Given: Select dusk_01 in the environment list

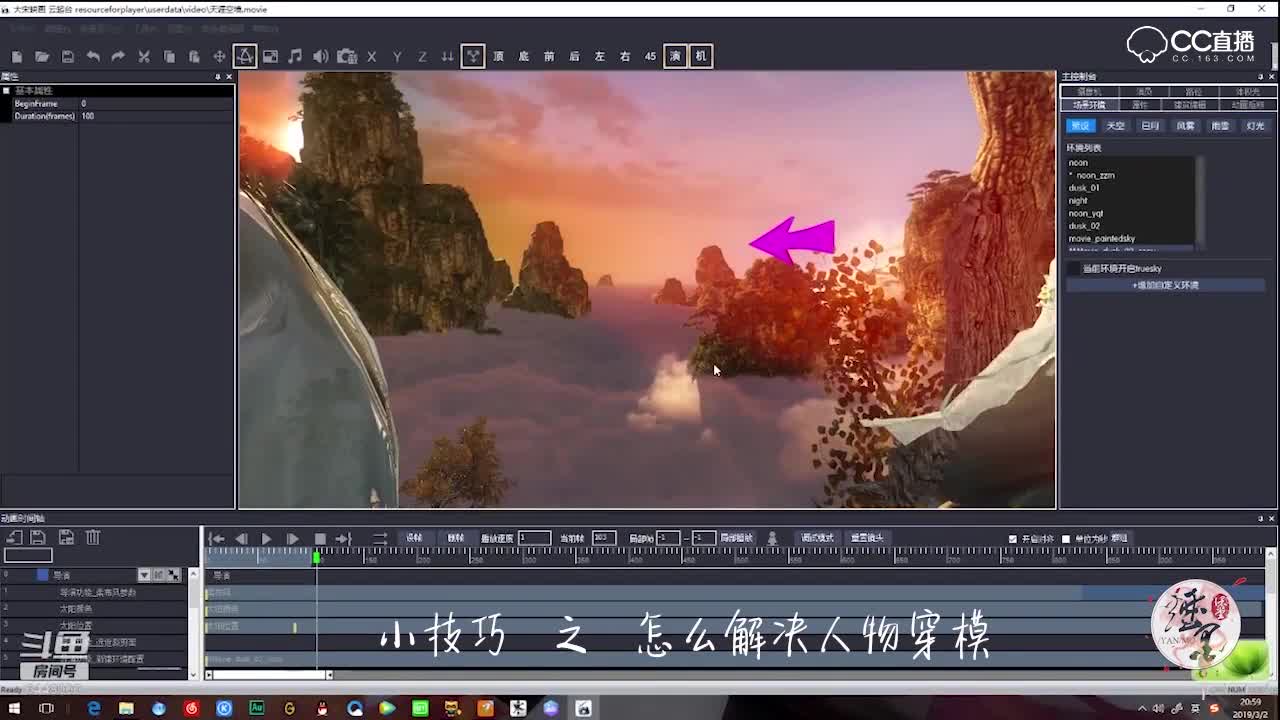Looking at the screenshot, I should 1084,188.
